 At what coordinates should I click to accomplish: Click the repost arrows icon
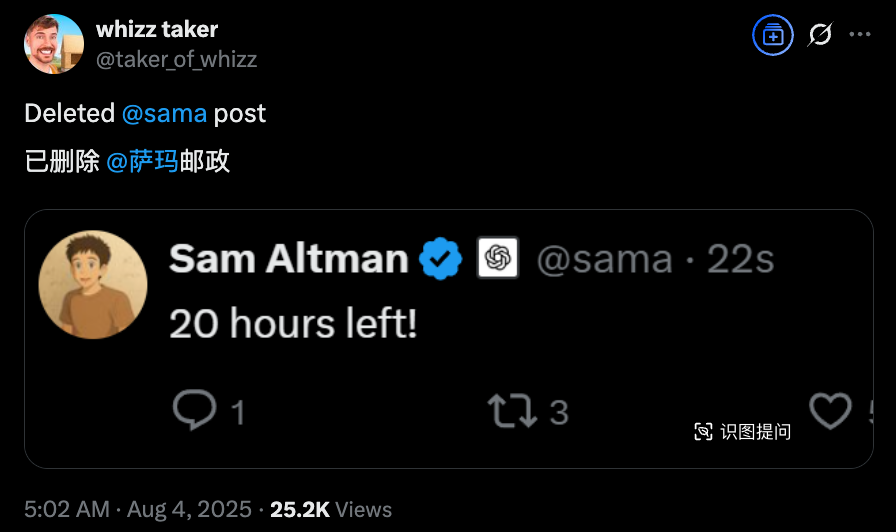click(x=513, y=411)
